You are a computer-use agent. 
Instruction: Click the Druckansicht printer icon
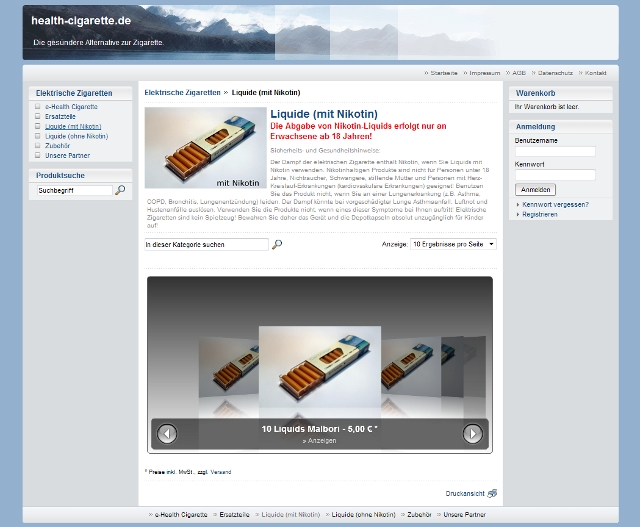[x=492, y=493]
